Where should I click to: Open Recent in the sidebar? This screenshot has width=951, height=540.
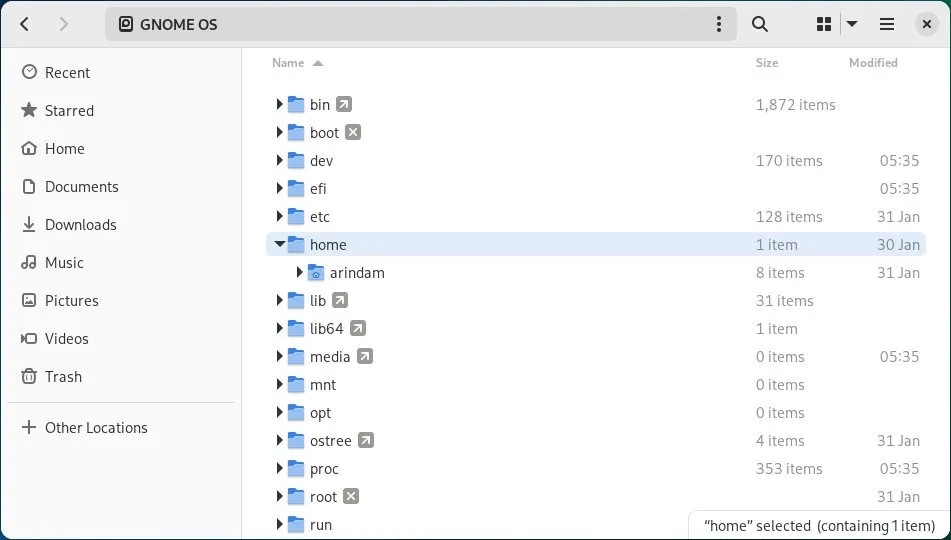[x=67, y=73]
